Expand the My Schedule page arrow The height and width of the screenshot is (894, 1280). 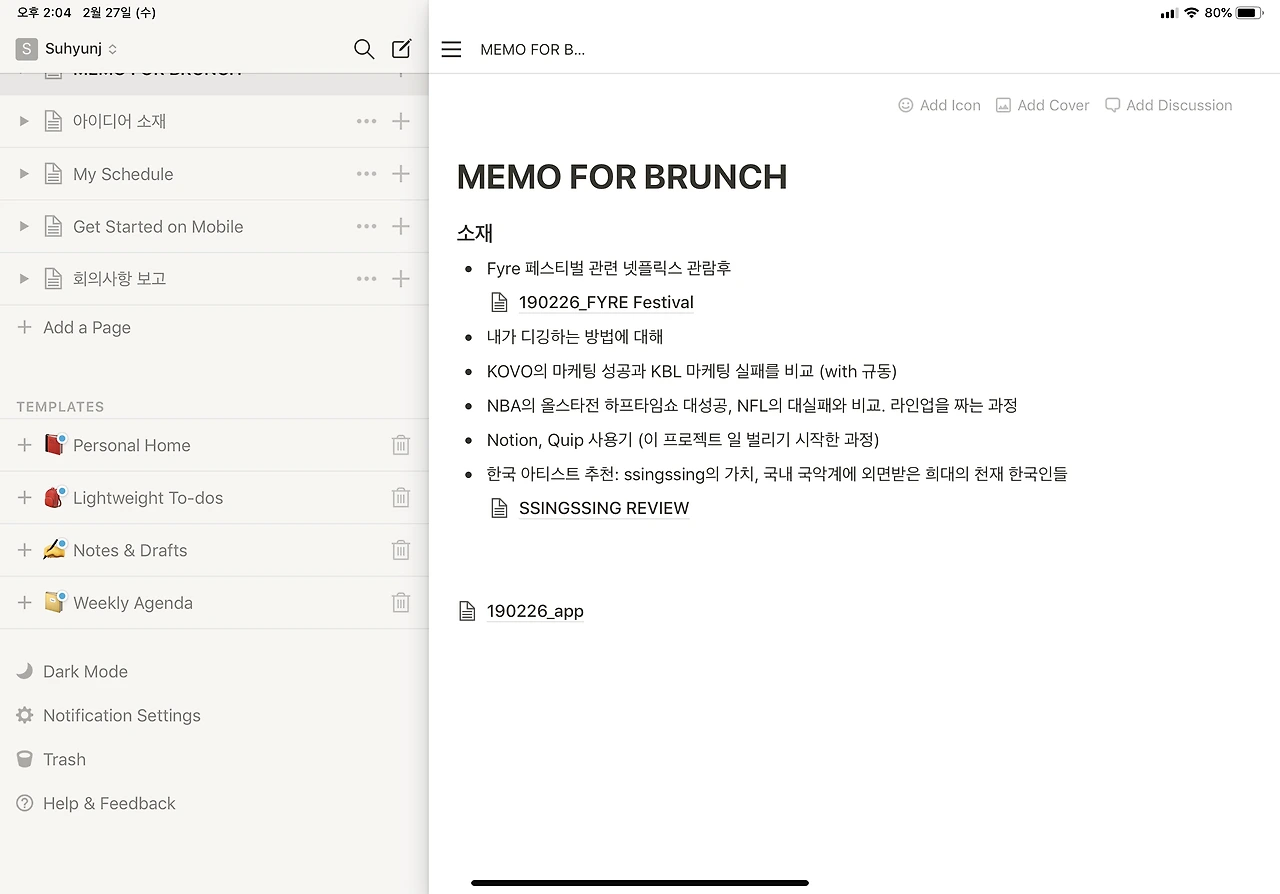click(x=24, y=174)
